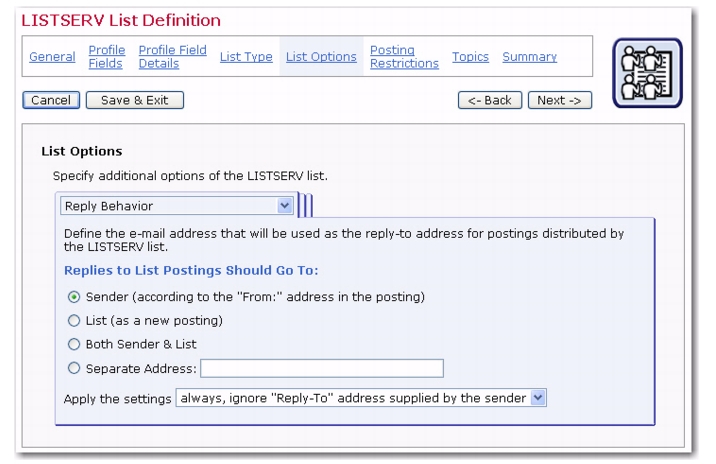Click the 'Apply the settings' label
This screenshot has width=716, height=464.
click(x=117, y=399)
